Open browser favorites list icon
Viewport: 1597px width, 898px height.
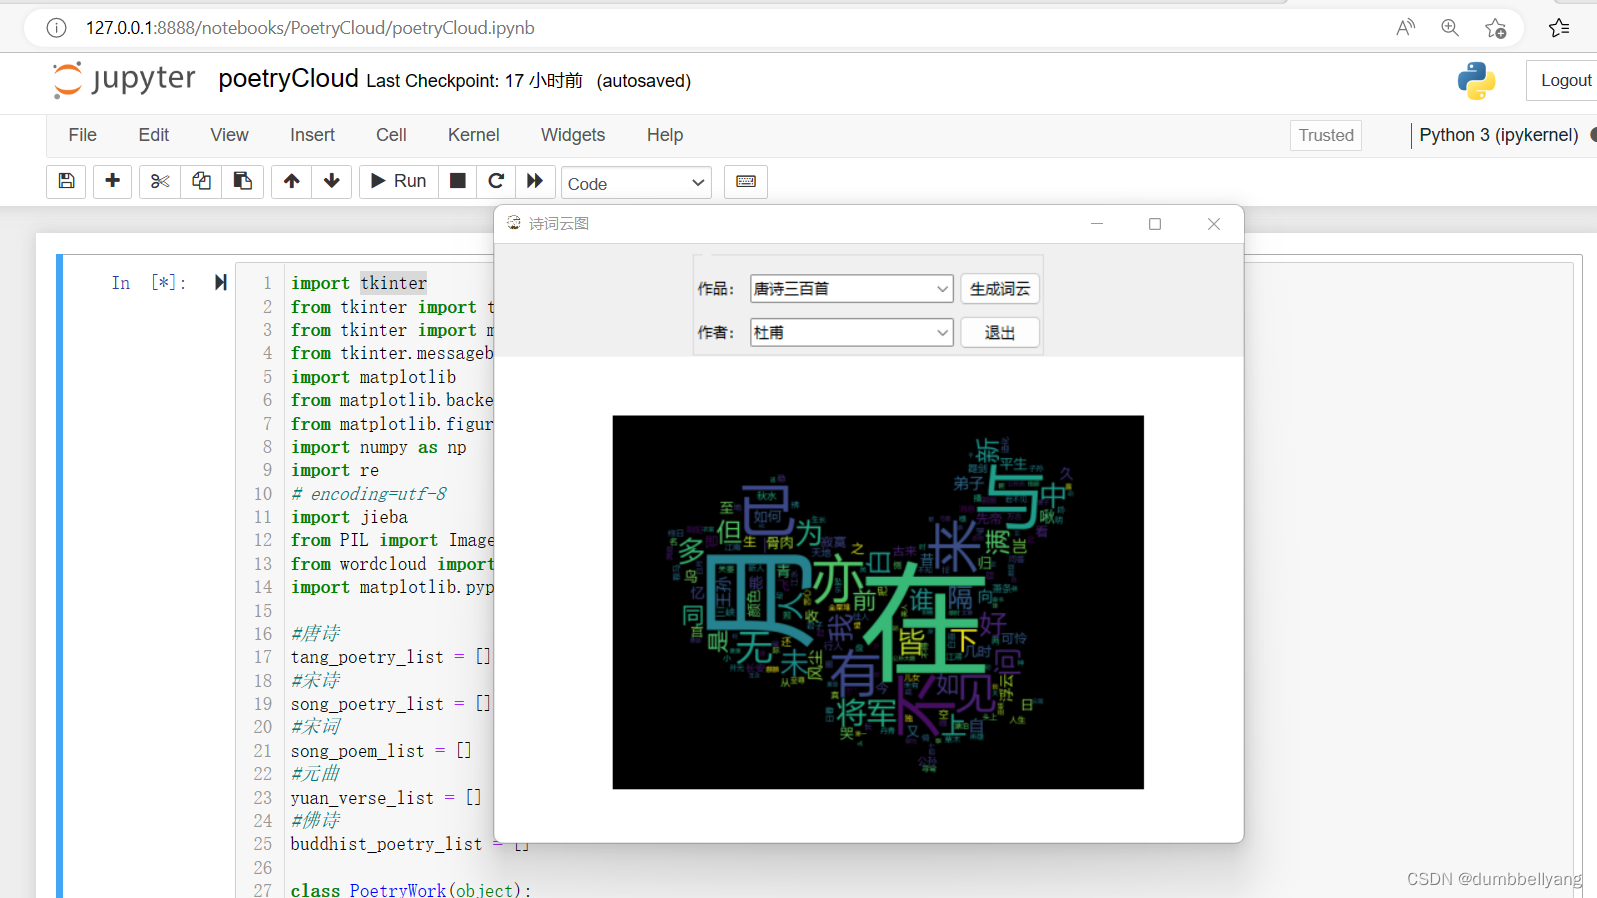point(1559,28)
